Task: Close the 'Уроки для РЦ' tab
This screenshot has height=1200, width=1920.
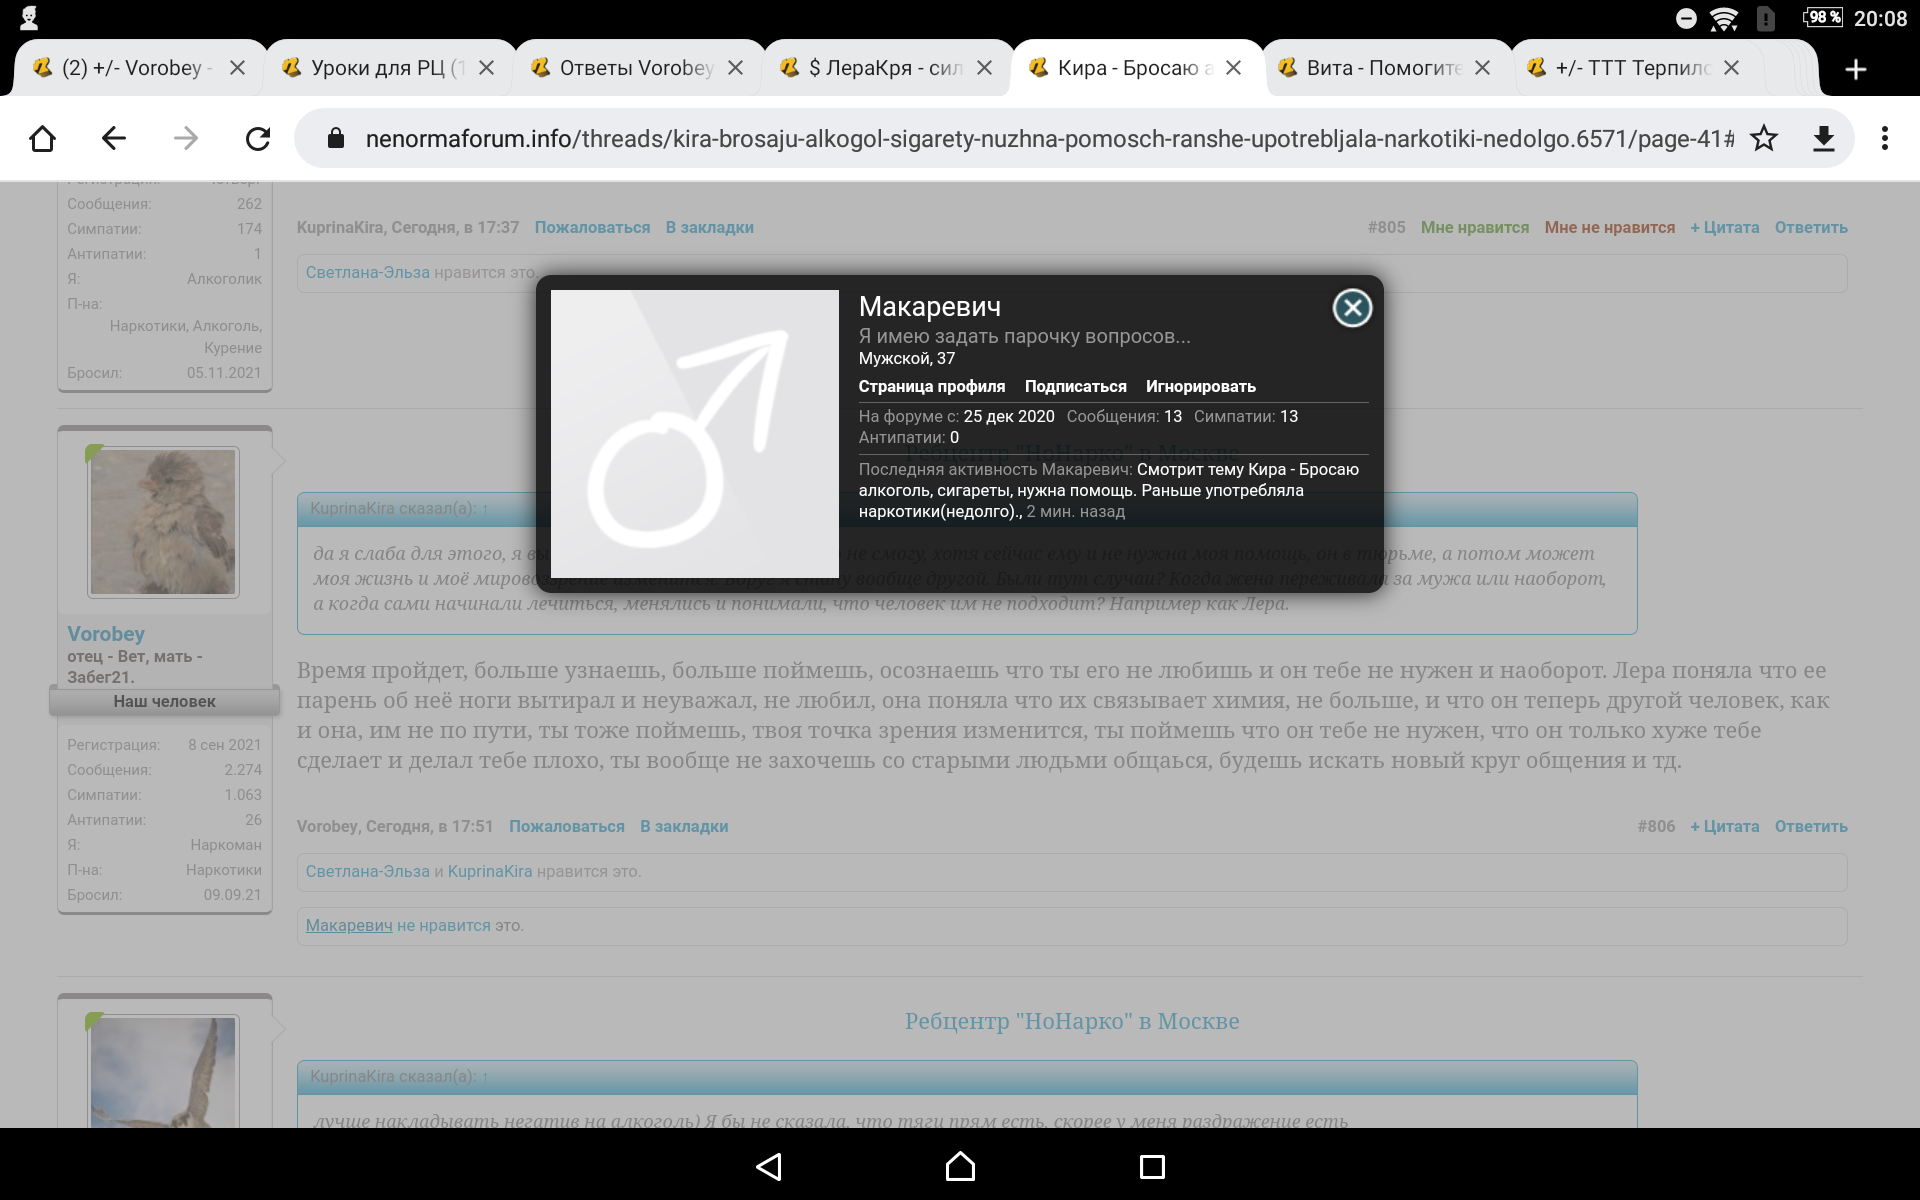Action: click(x=487, y=68)
